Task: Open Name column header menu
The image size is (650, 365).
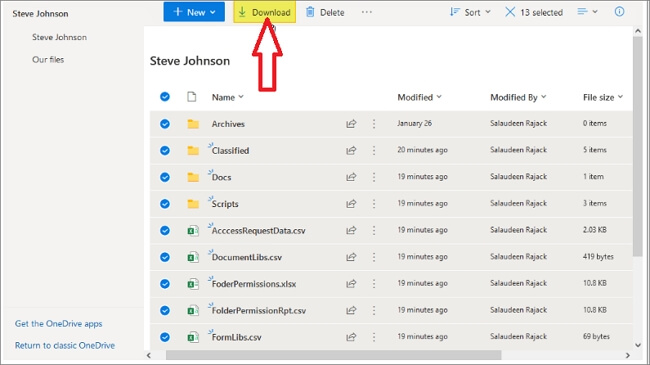Action: tap(228, 97)
